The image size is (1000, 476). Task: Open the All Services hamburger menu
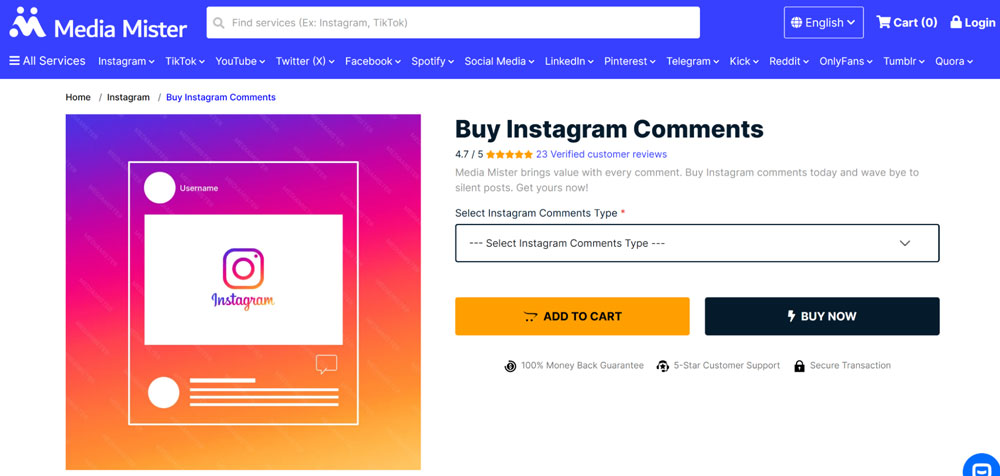click(15, 61)
